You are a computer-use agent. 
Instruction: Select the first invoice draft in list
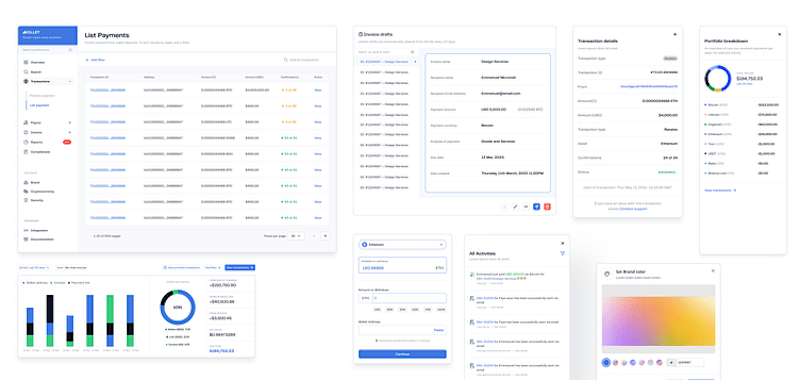point(386,62)
